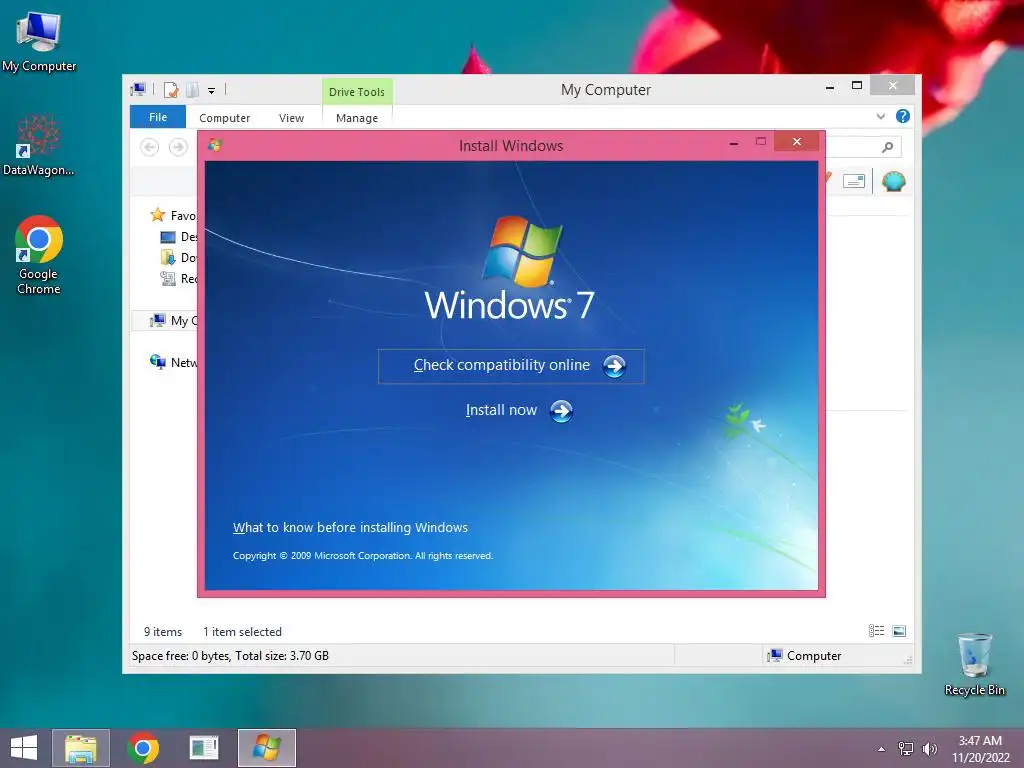Select Desktop under Favorites
1024x768 pixels.
point(178,236)
